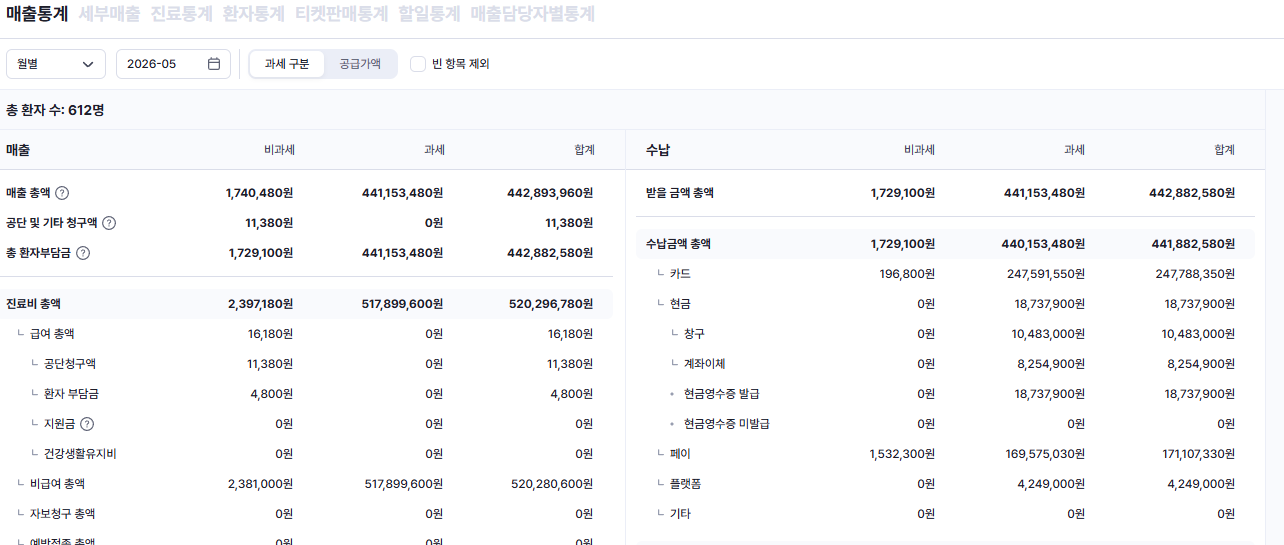Click the 플랫폼 row label
Viewport: 1284px width, 545px height.
[x=685, y=483]
